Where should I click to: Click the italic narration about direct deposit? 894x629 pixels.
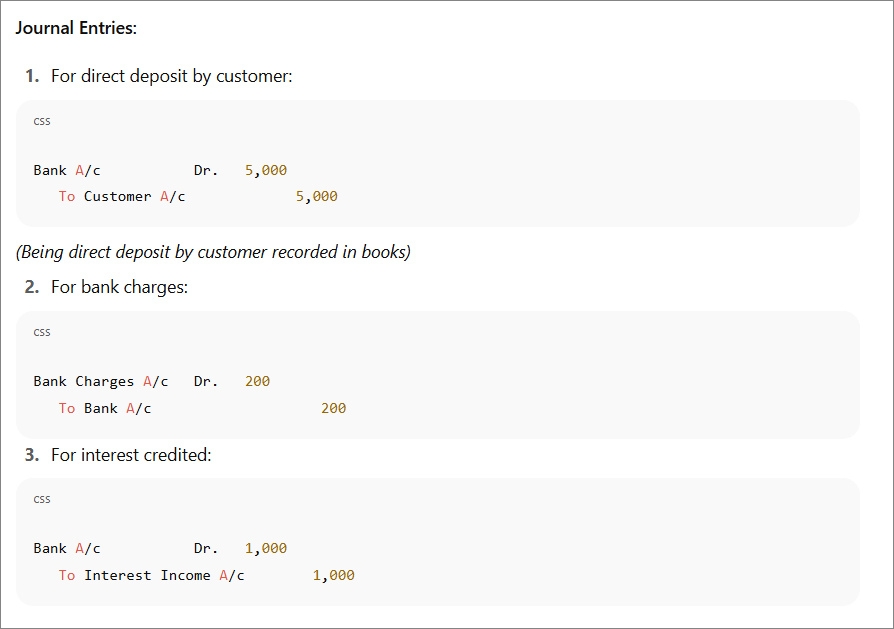click(x=213, y=252)
